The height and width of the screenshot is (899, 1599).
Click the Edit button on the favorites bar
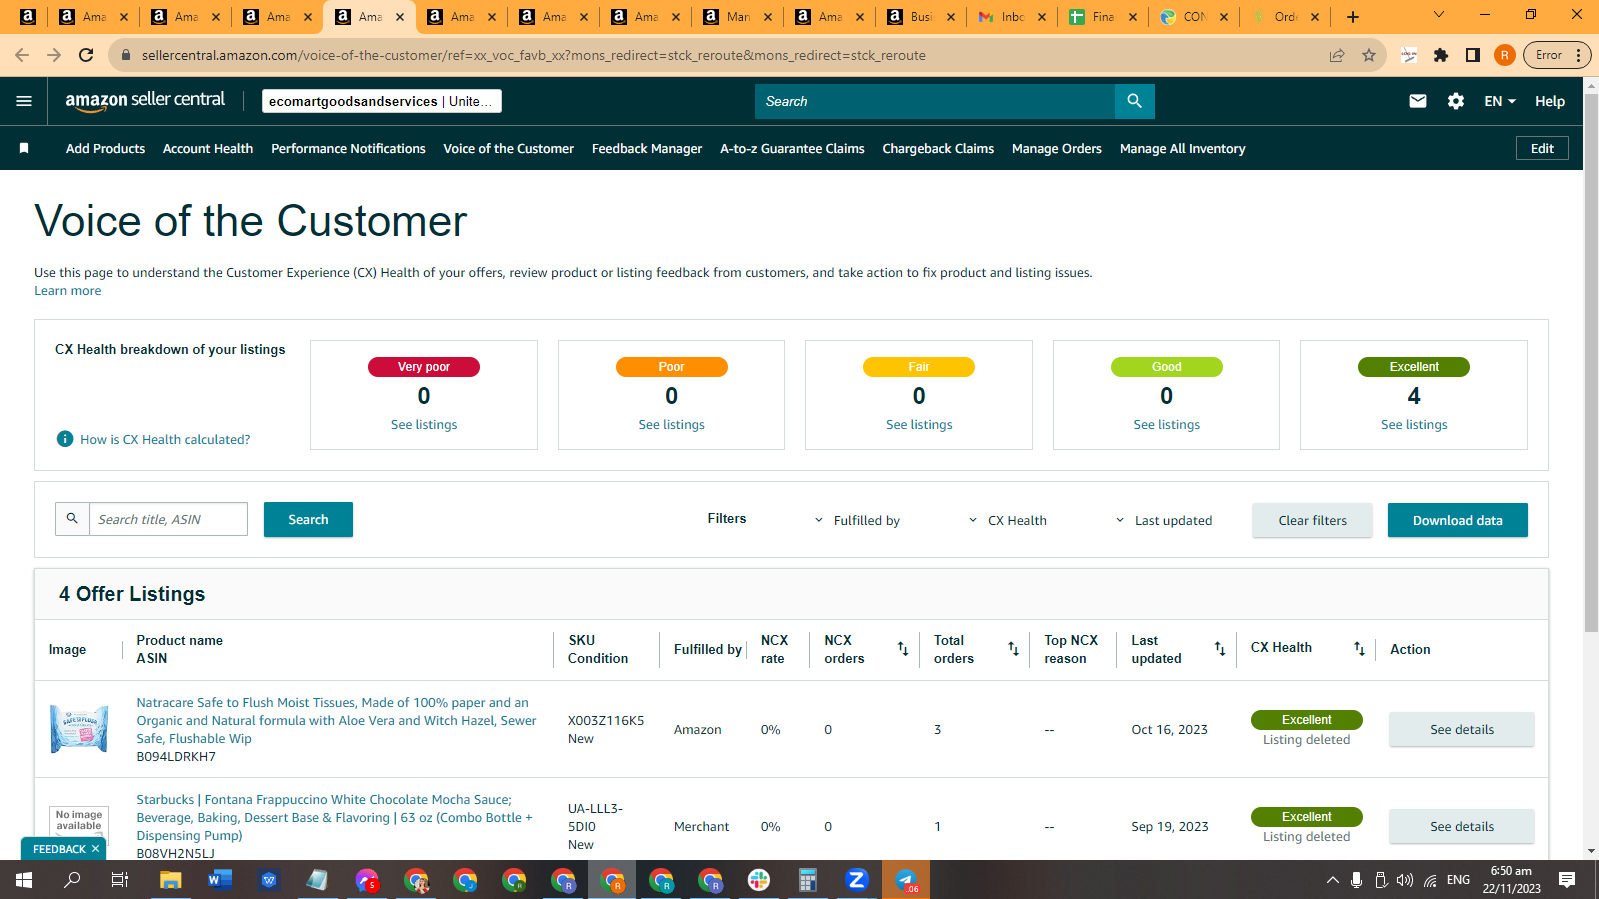(x=1542, y=148)
